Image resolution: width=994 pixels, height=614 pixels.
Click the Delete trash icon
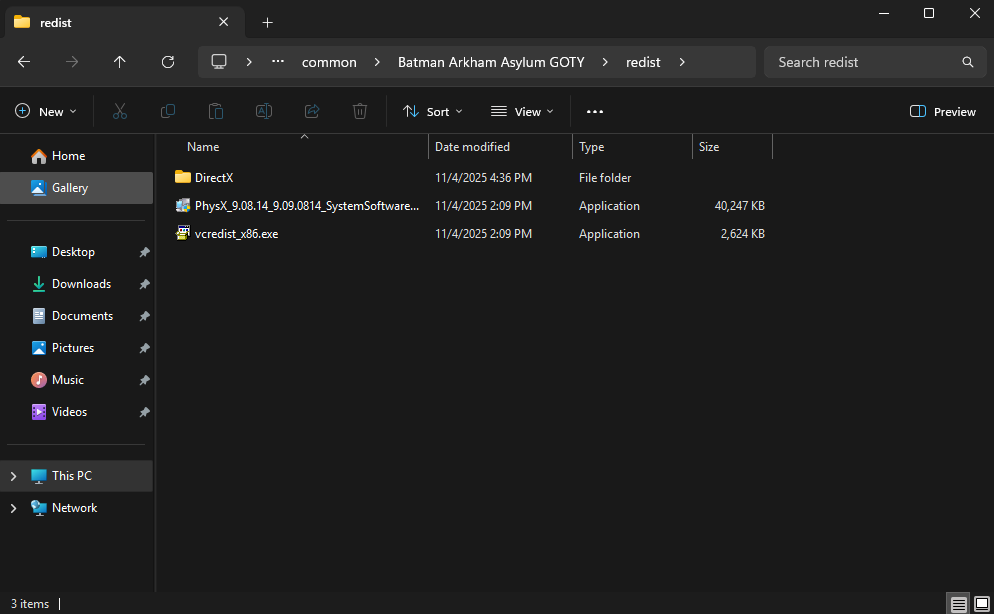click(360, 111)
